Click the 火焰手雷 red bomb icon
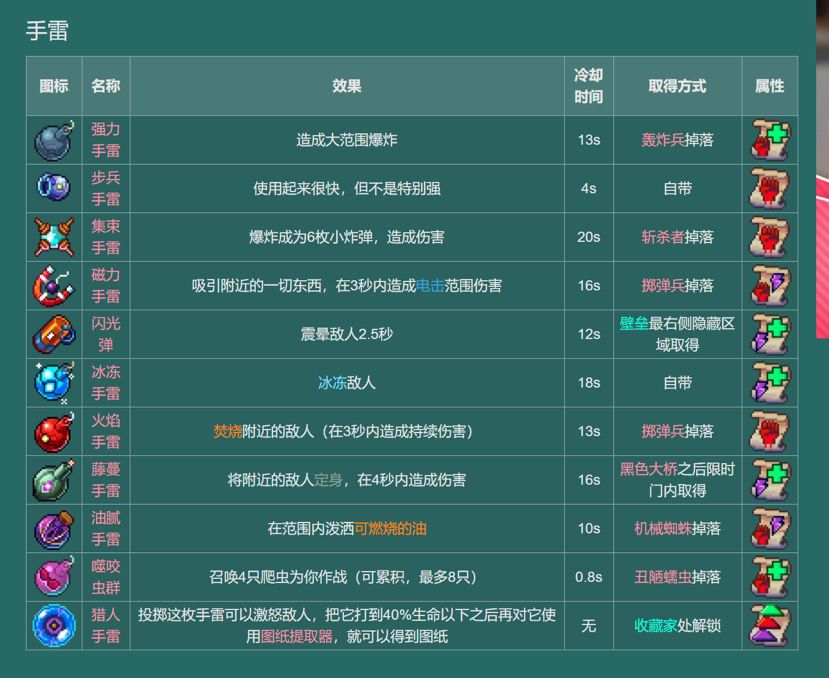This screenshot has height=678, width=829. [54, 432]
